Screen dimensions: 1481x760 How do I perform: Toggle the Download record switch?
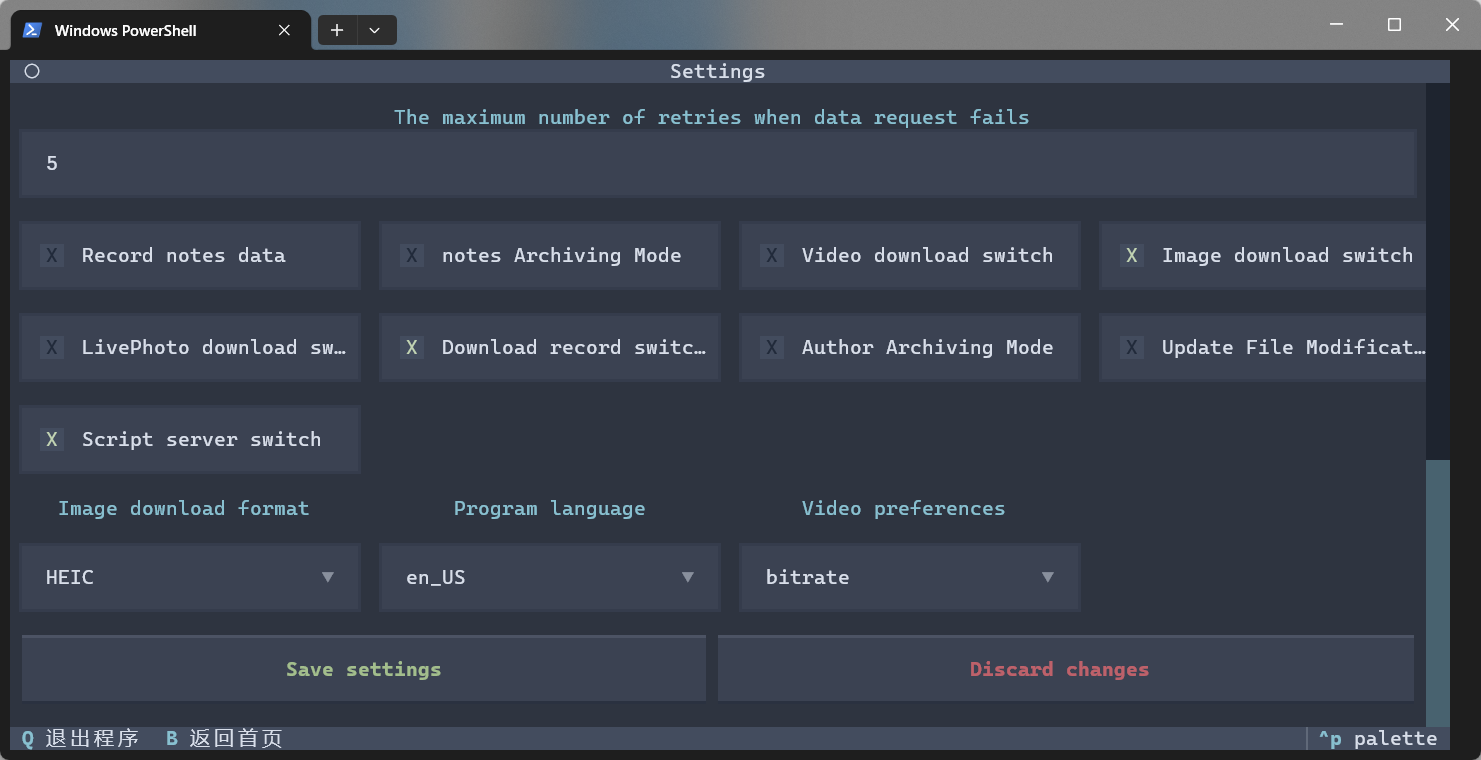click(412, 348)
